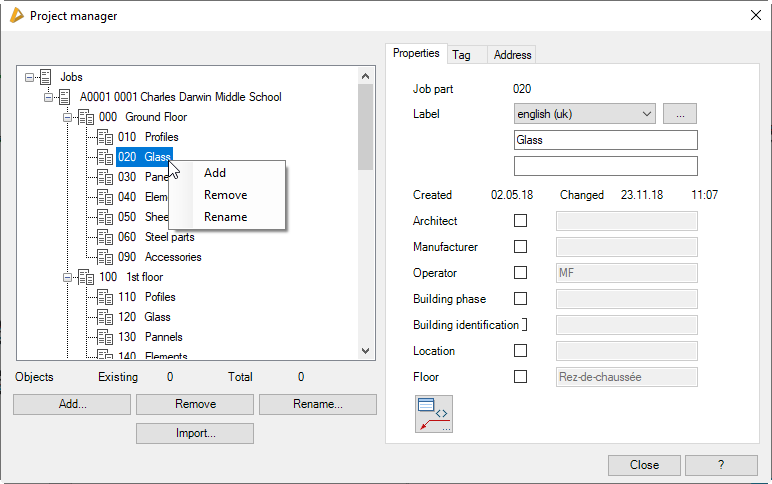Click the 090 Accessories document icon

click(x=106, y=257)
